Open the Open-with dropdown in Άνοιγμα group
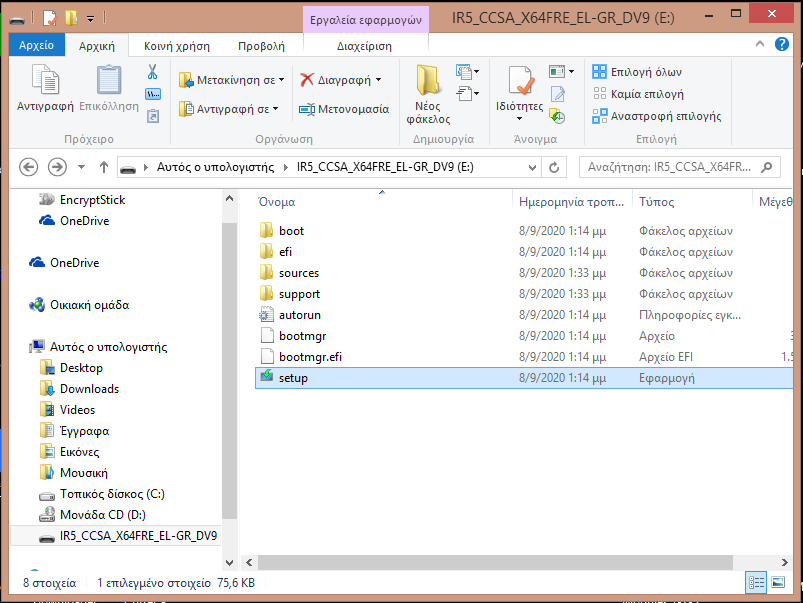The image size is (803, 603). 561,72
